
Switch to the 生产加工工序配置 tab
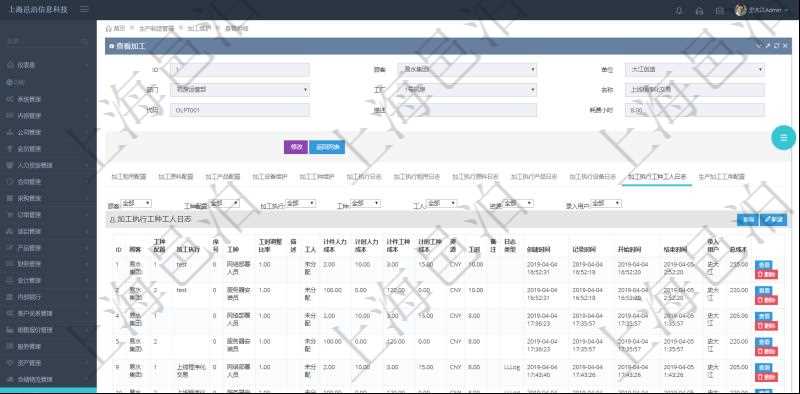click(x=721, y=177)
